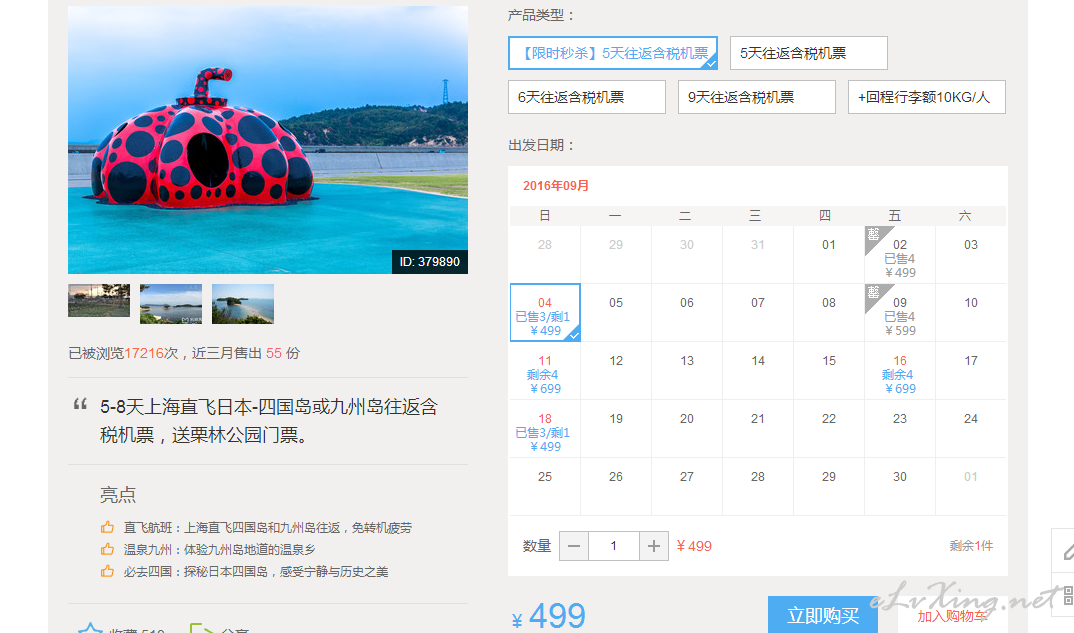Screen dimensions: 1074x633
Task: Click the 分享 share icon
Action: 201,628
